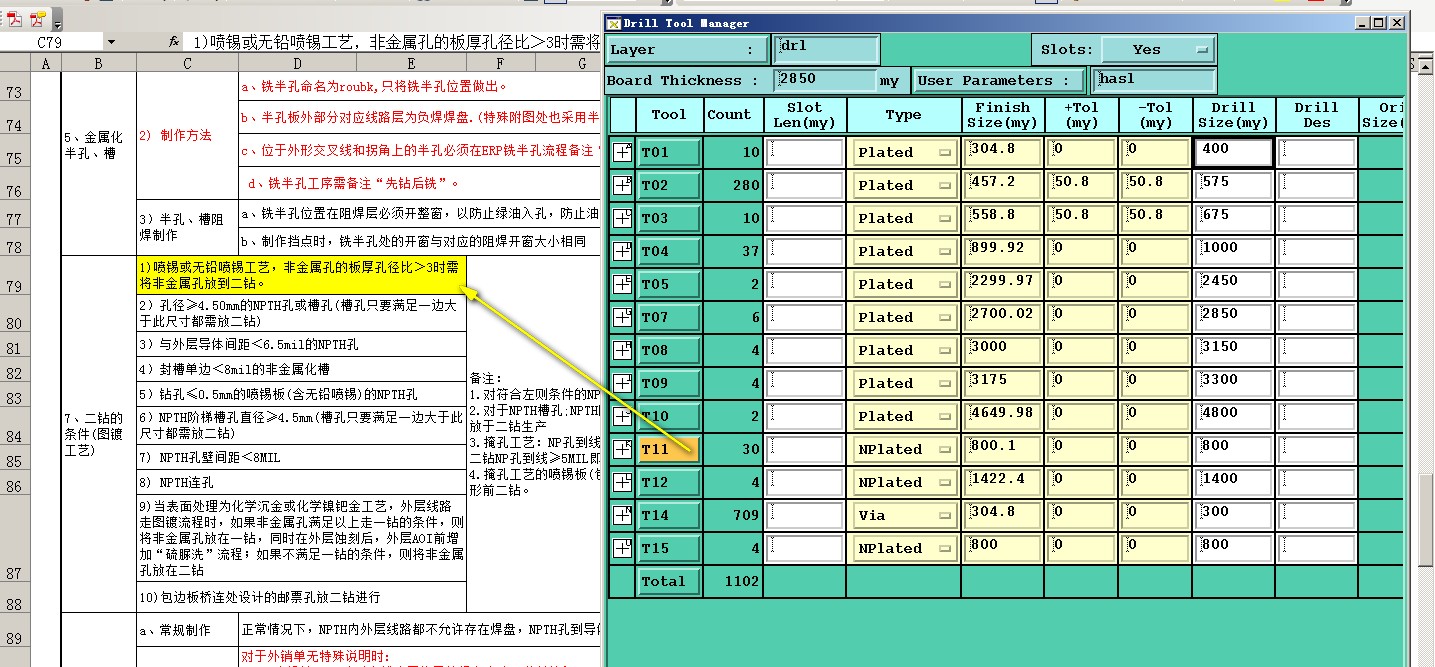The width and height of the screenshot is (1435, 667).
Task: Click cell '7、二钻的条件(图镀工艺)' in column B
Action: click(x=97, y=433)
